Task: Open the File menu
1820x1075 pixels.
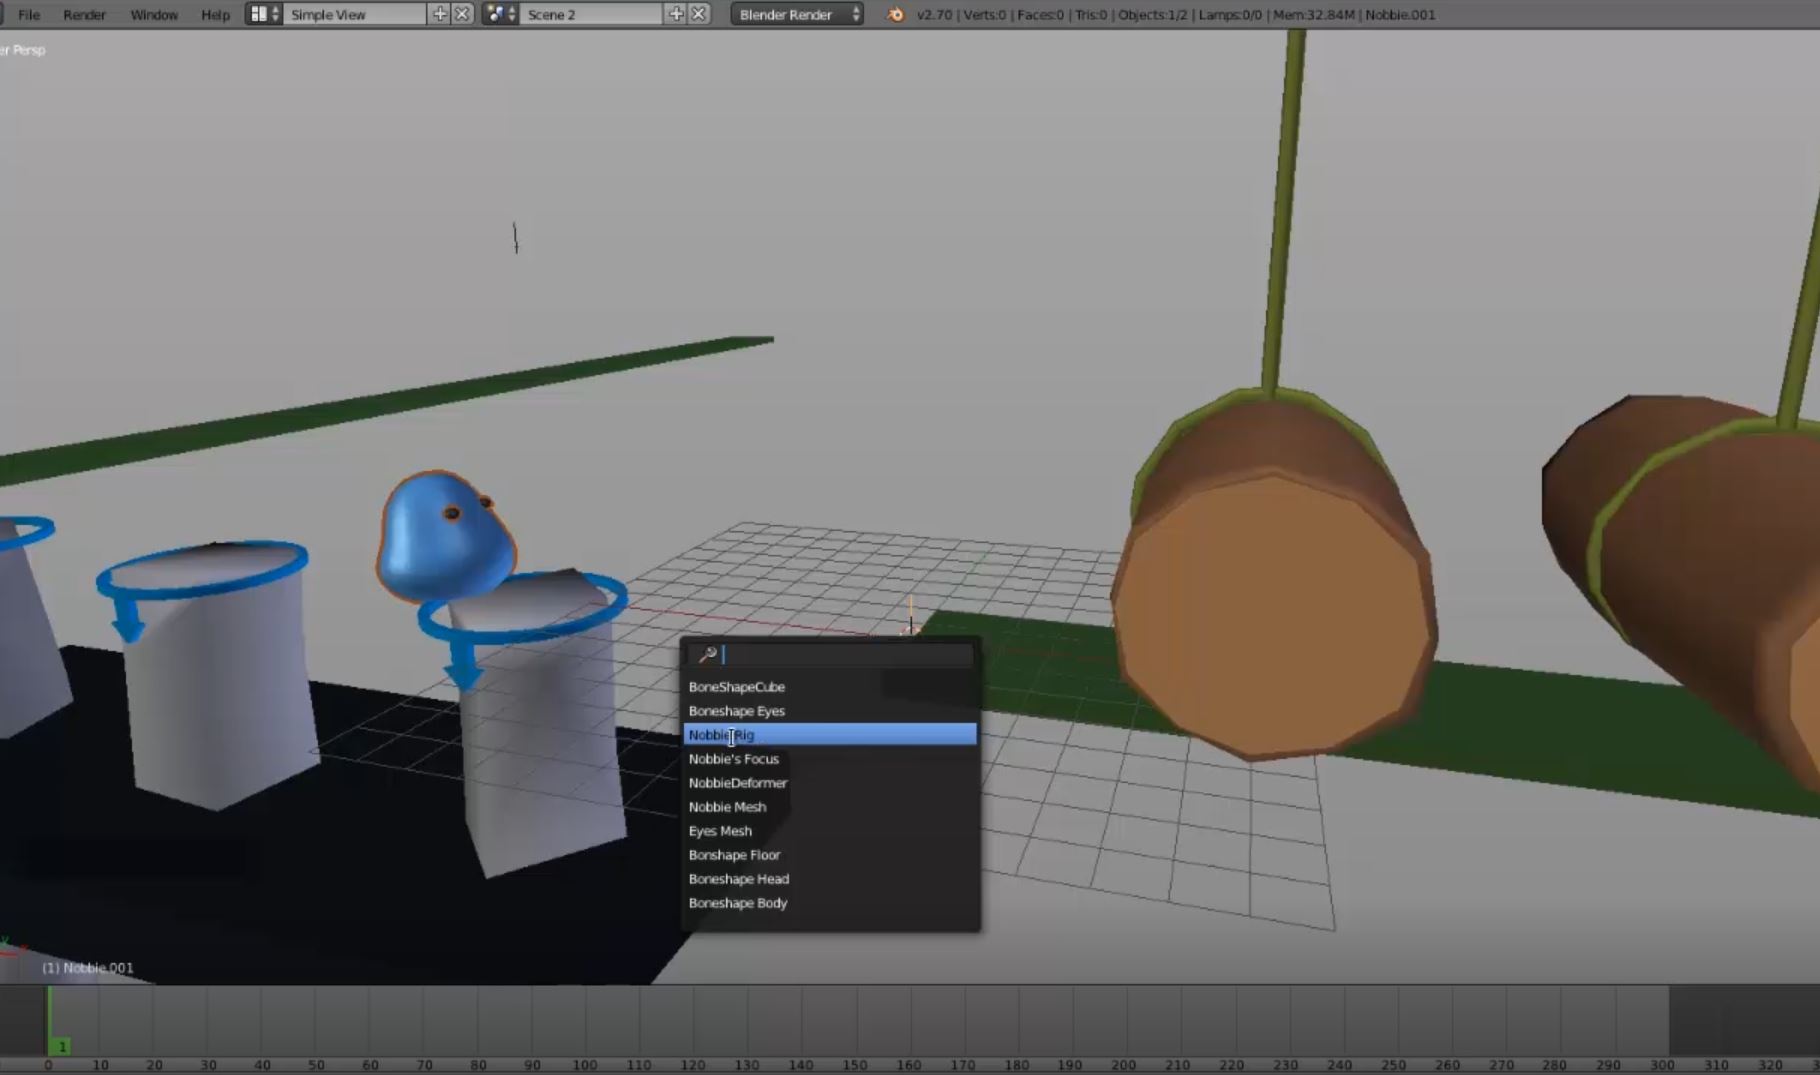Action: pos(29,14)
